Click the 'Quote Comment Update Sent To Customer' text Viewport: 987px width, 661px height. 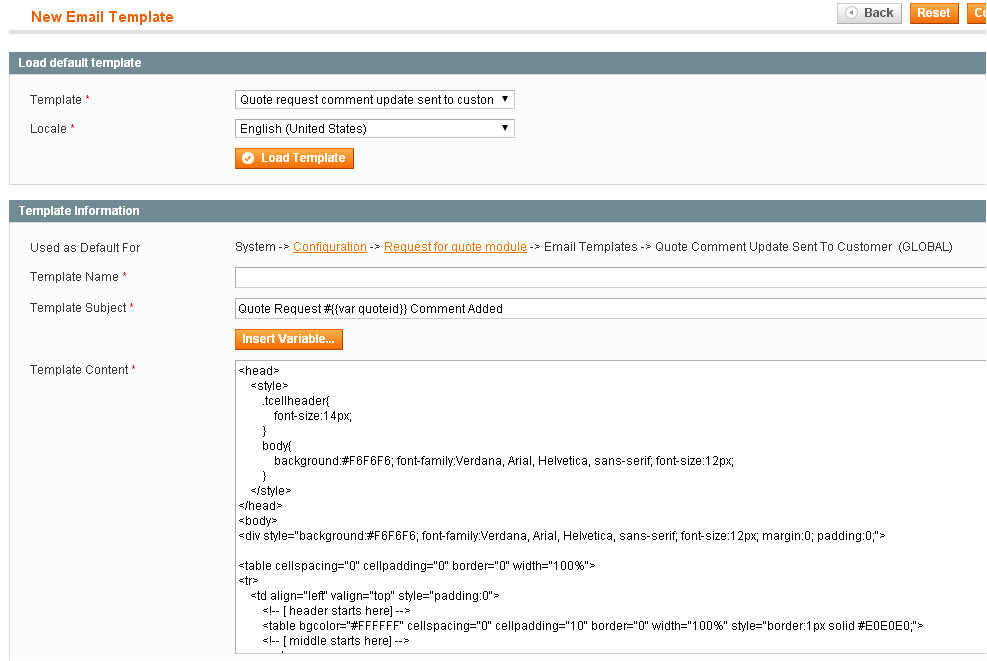(774, 247)
